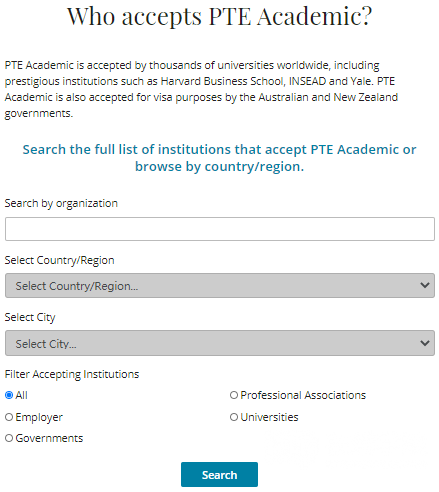439x492 pixels.
Task: Choose the Professional Associations radio button
Action: pos(234,395)
